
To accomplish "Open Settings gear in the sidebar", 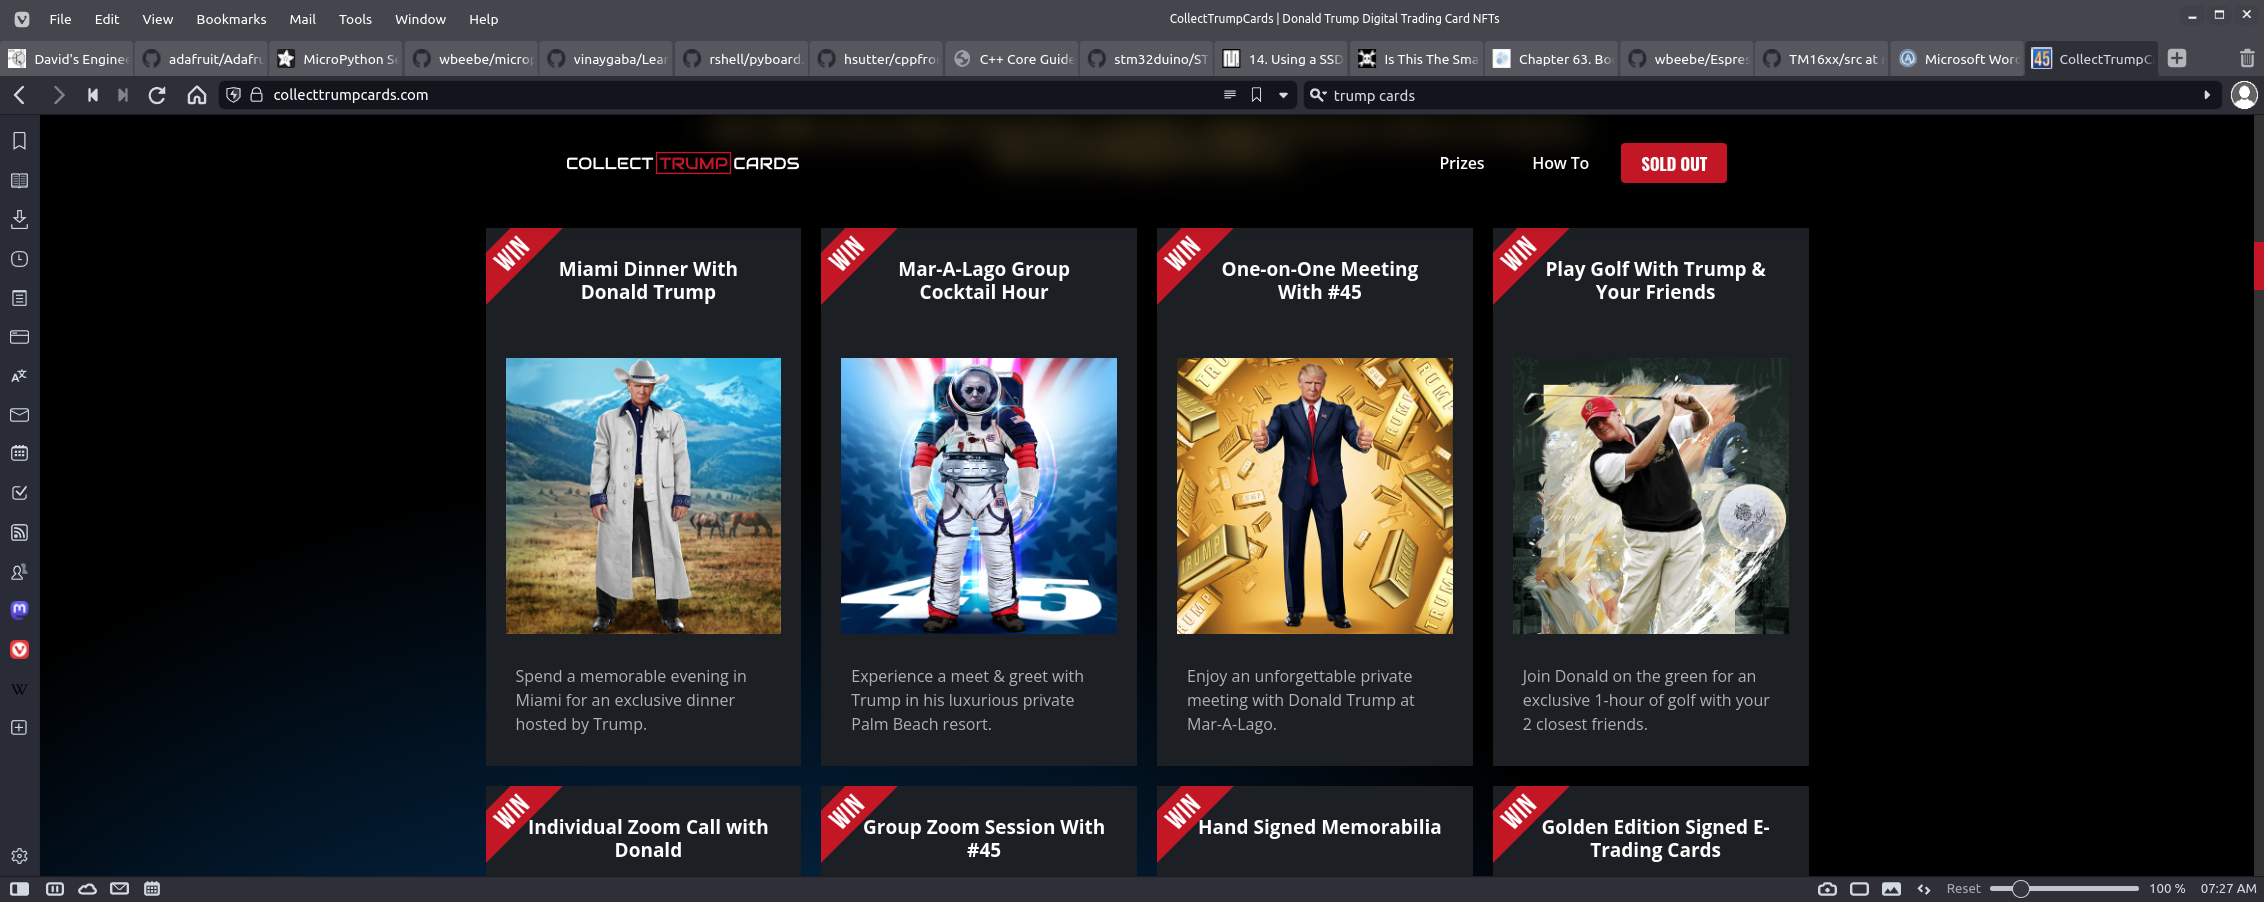I will pyautogui.click(x=19, y=856).
